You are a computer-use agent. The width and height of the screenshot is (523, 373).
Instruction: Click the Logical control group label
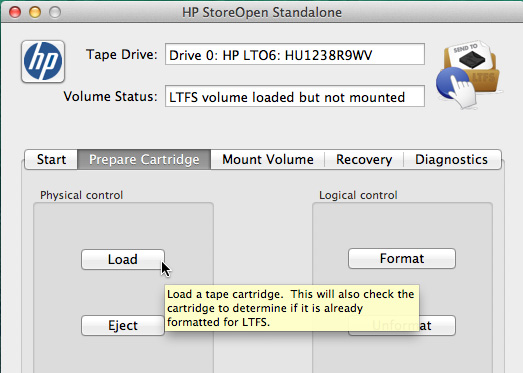tap(358, 195)
